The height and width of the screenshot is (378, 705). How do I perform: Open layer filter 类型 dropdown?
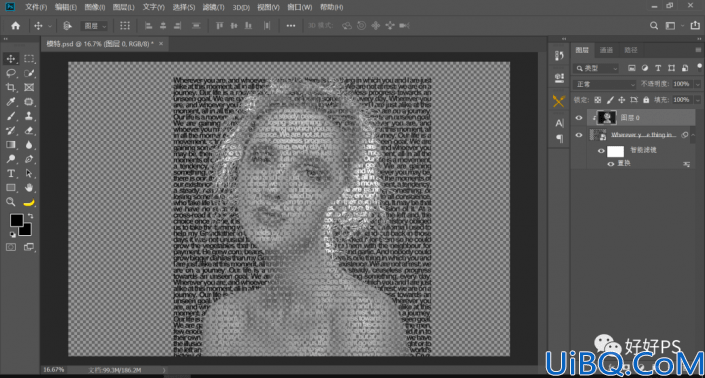596,68
